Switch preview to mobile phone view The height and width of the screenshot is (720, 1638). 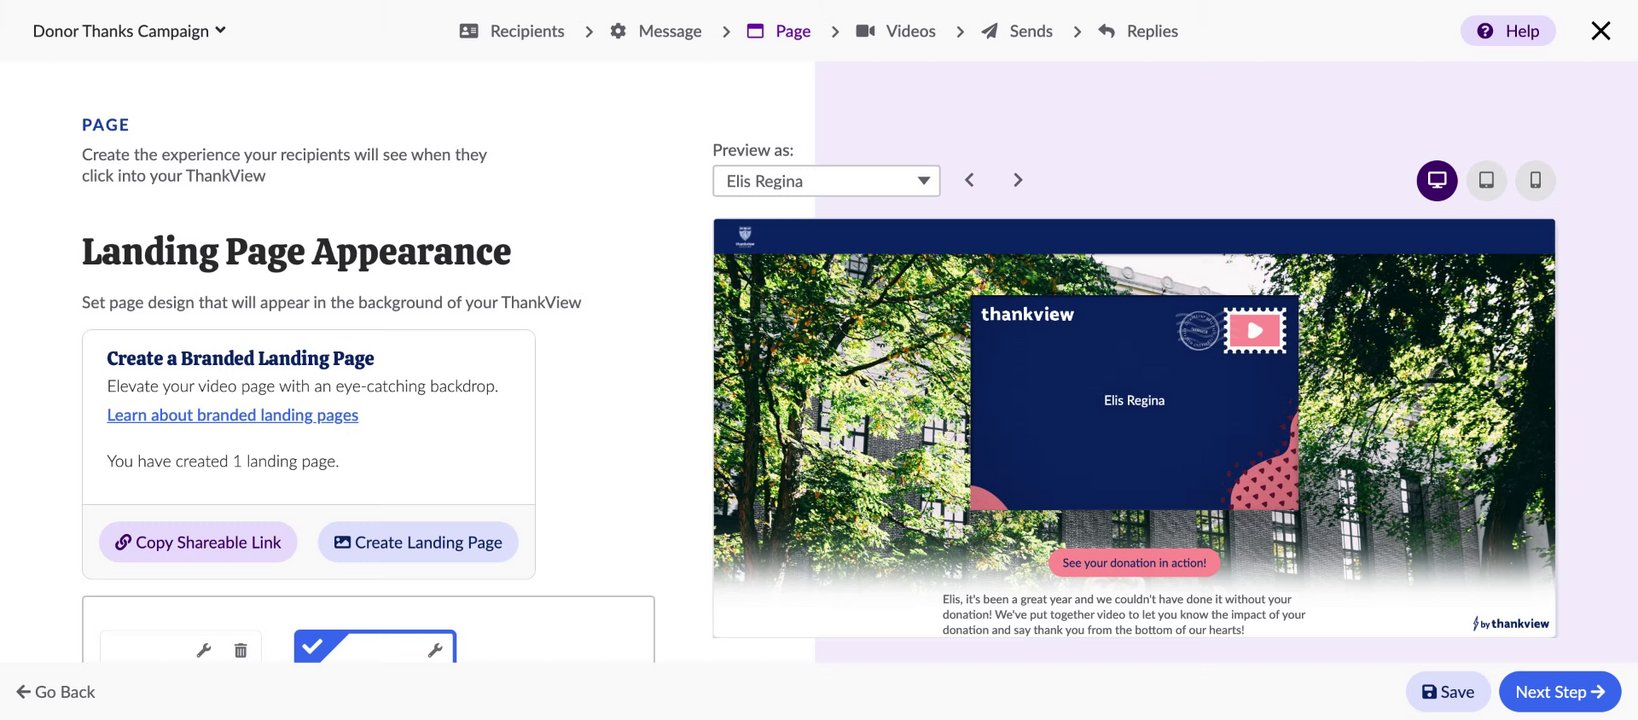point(1536,180)
